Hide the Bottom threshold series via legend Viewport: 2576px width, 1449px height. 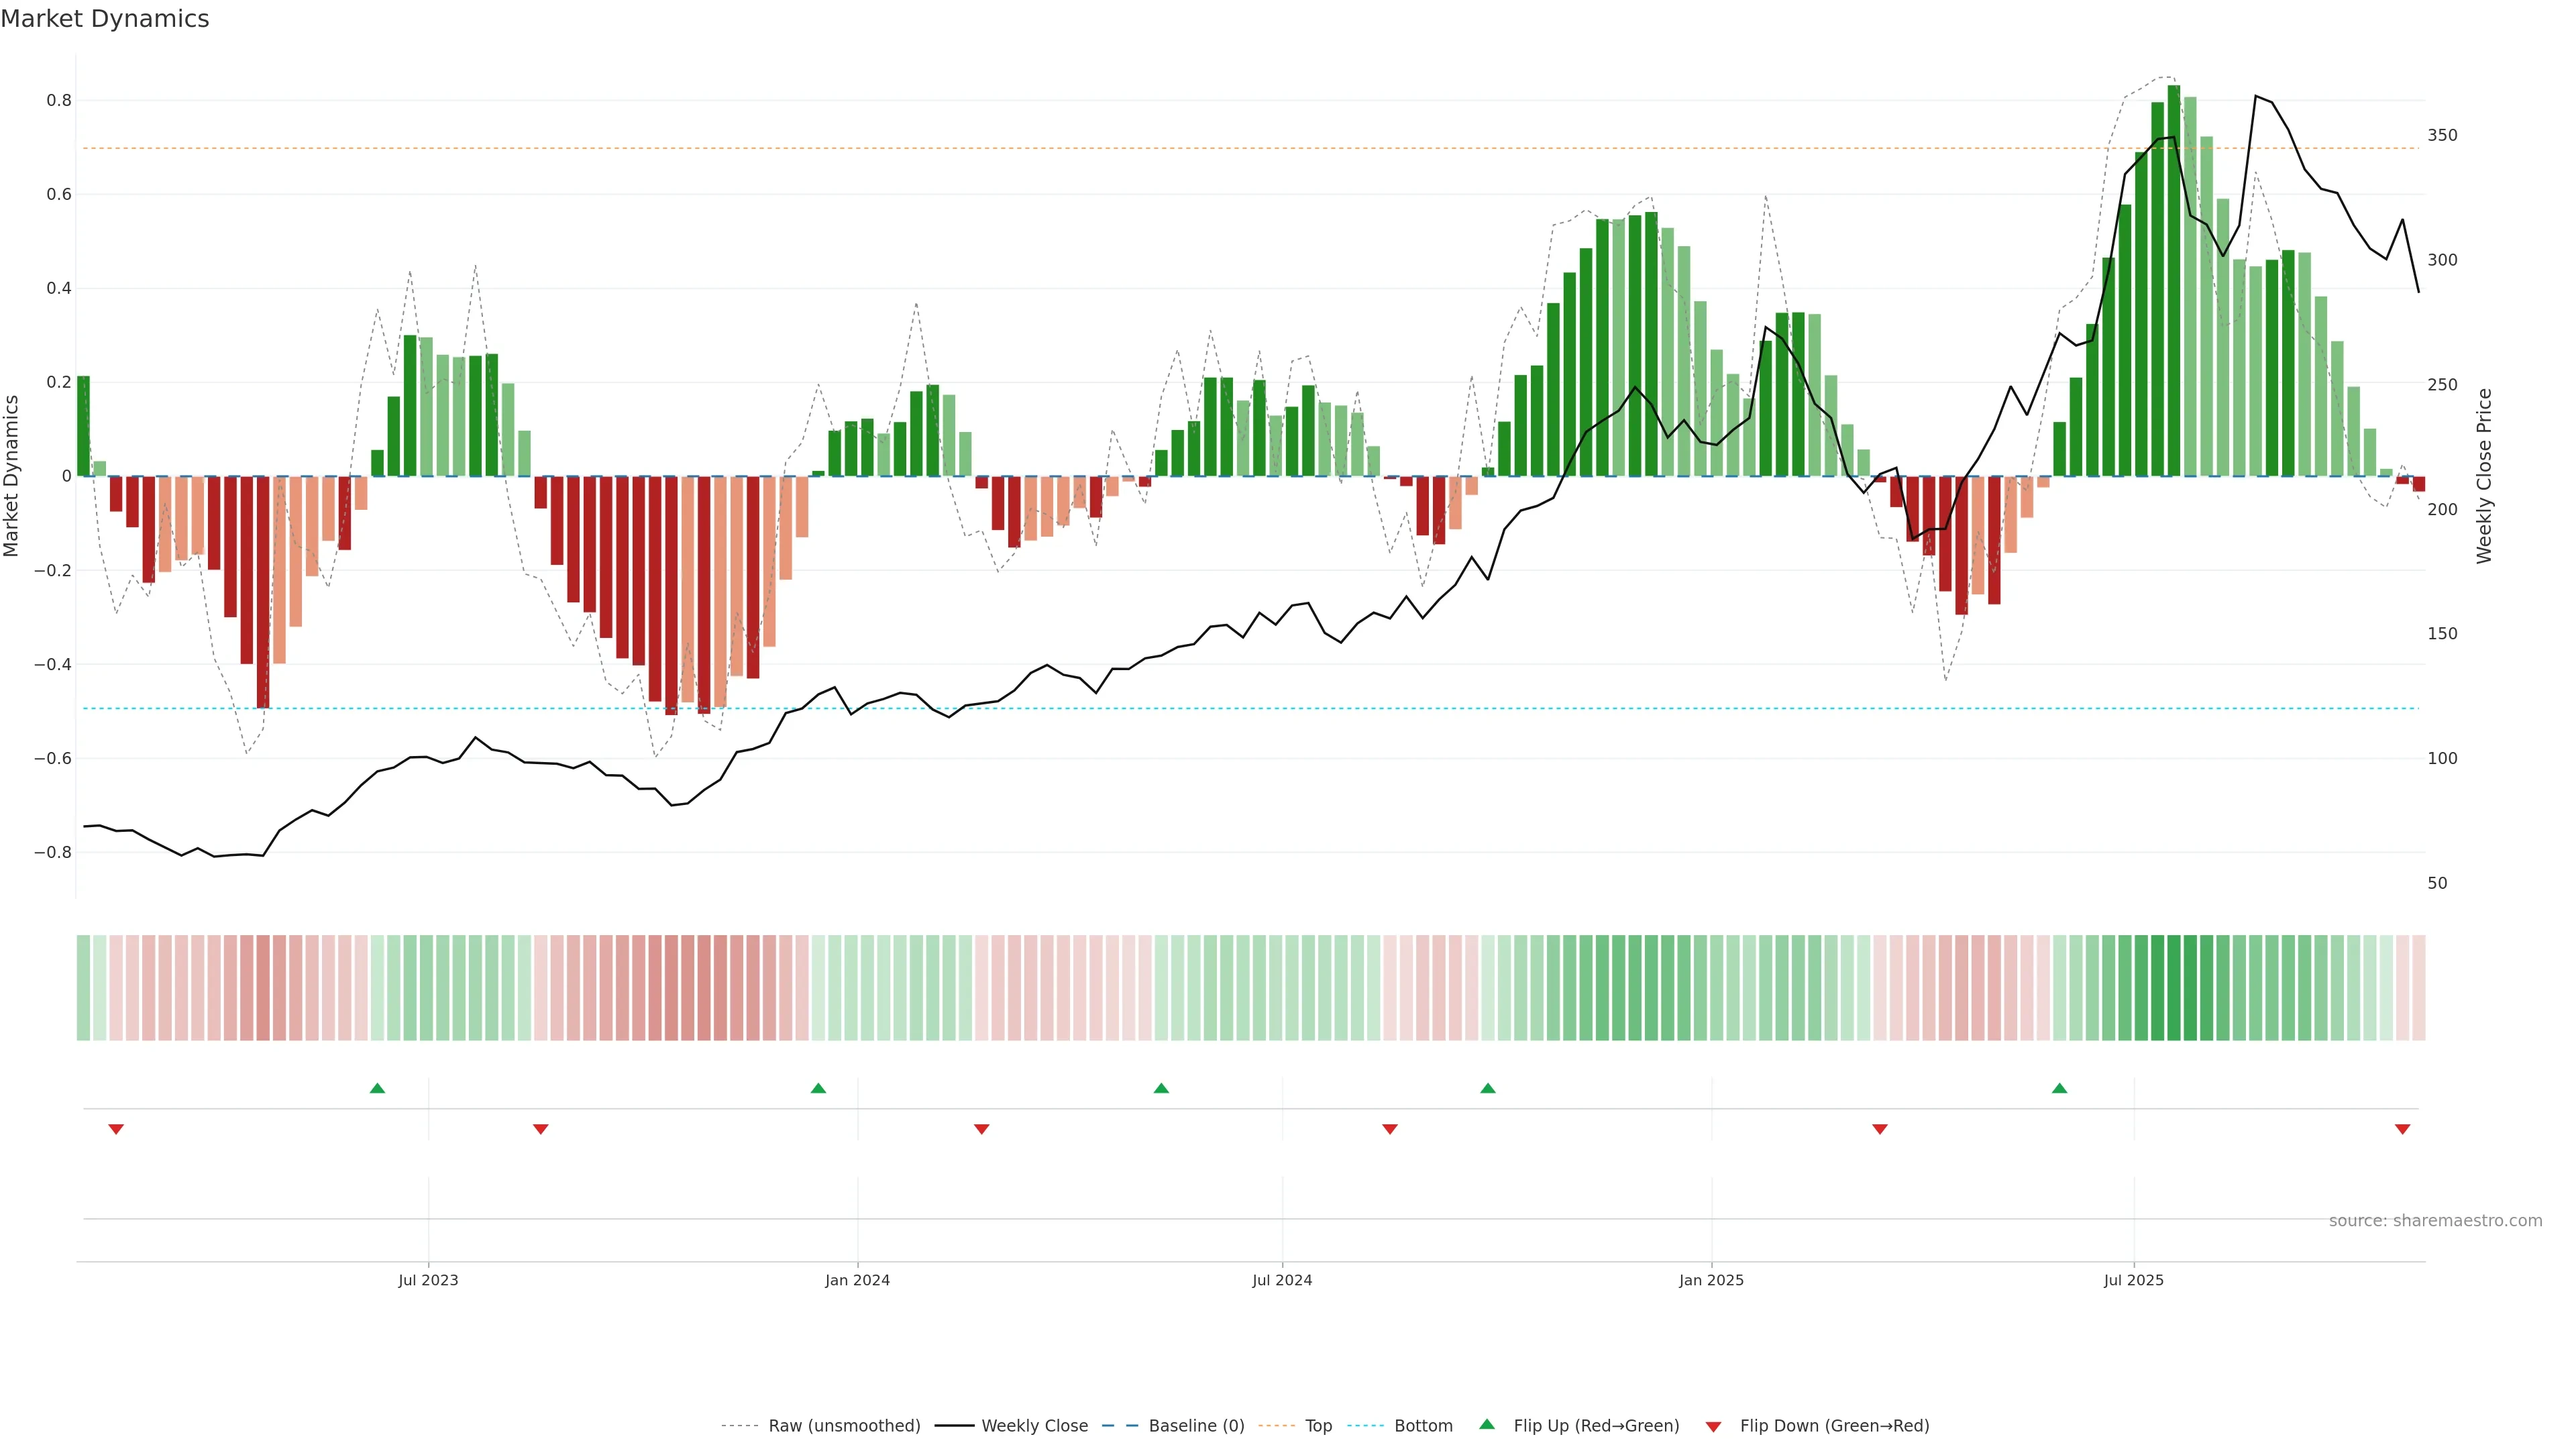pos(1423,1426)
